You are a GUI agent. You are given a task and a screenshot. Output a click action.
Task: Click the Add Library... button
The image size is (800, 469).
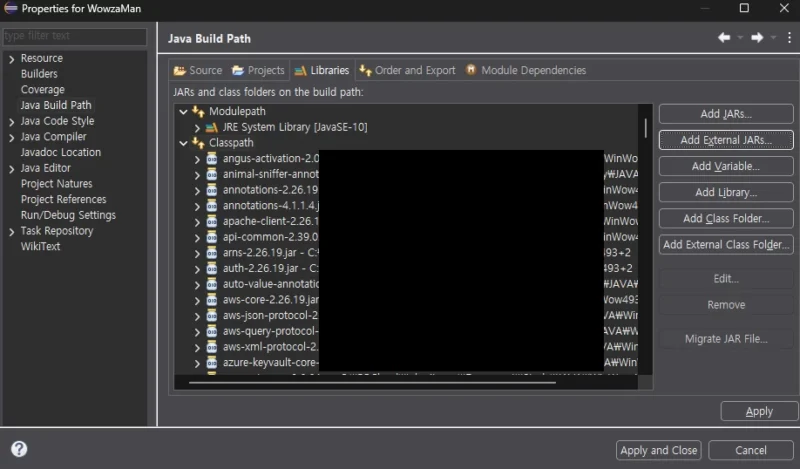[x=726, y=192]
